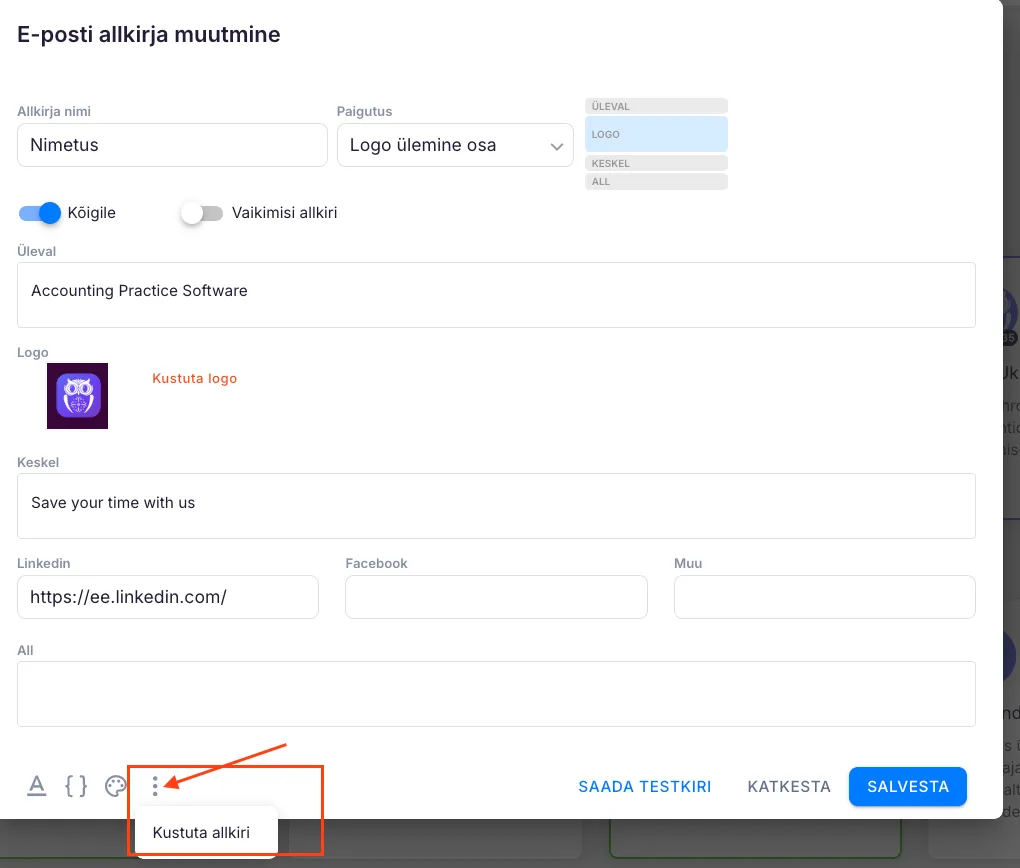Viewport: 1020px width, 868px height.
Task: Send a test email with SAADA TESTKIRI
Action: 644,786
